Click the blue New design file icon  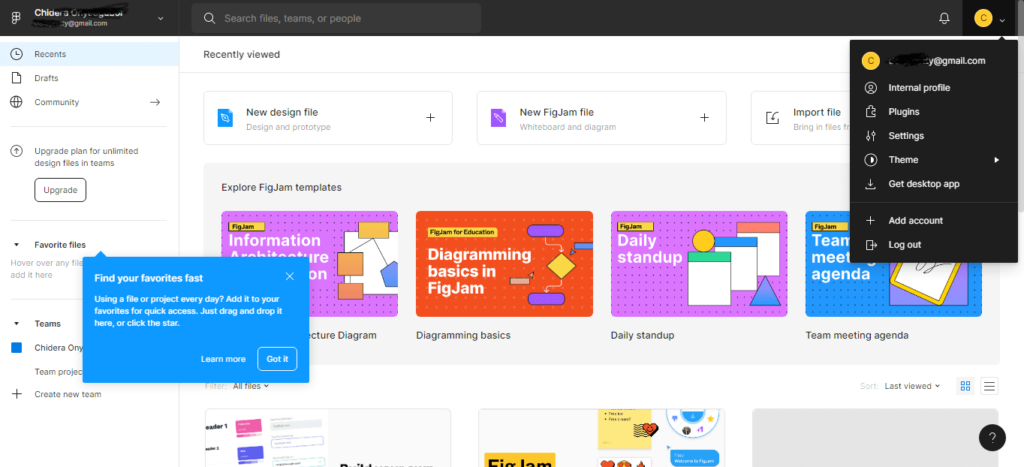(x=225, y=118)
